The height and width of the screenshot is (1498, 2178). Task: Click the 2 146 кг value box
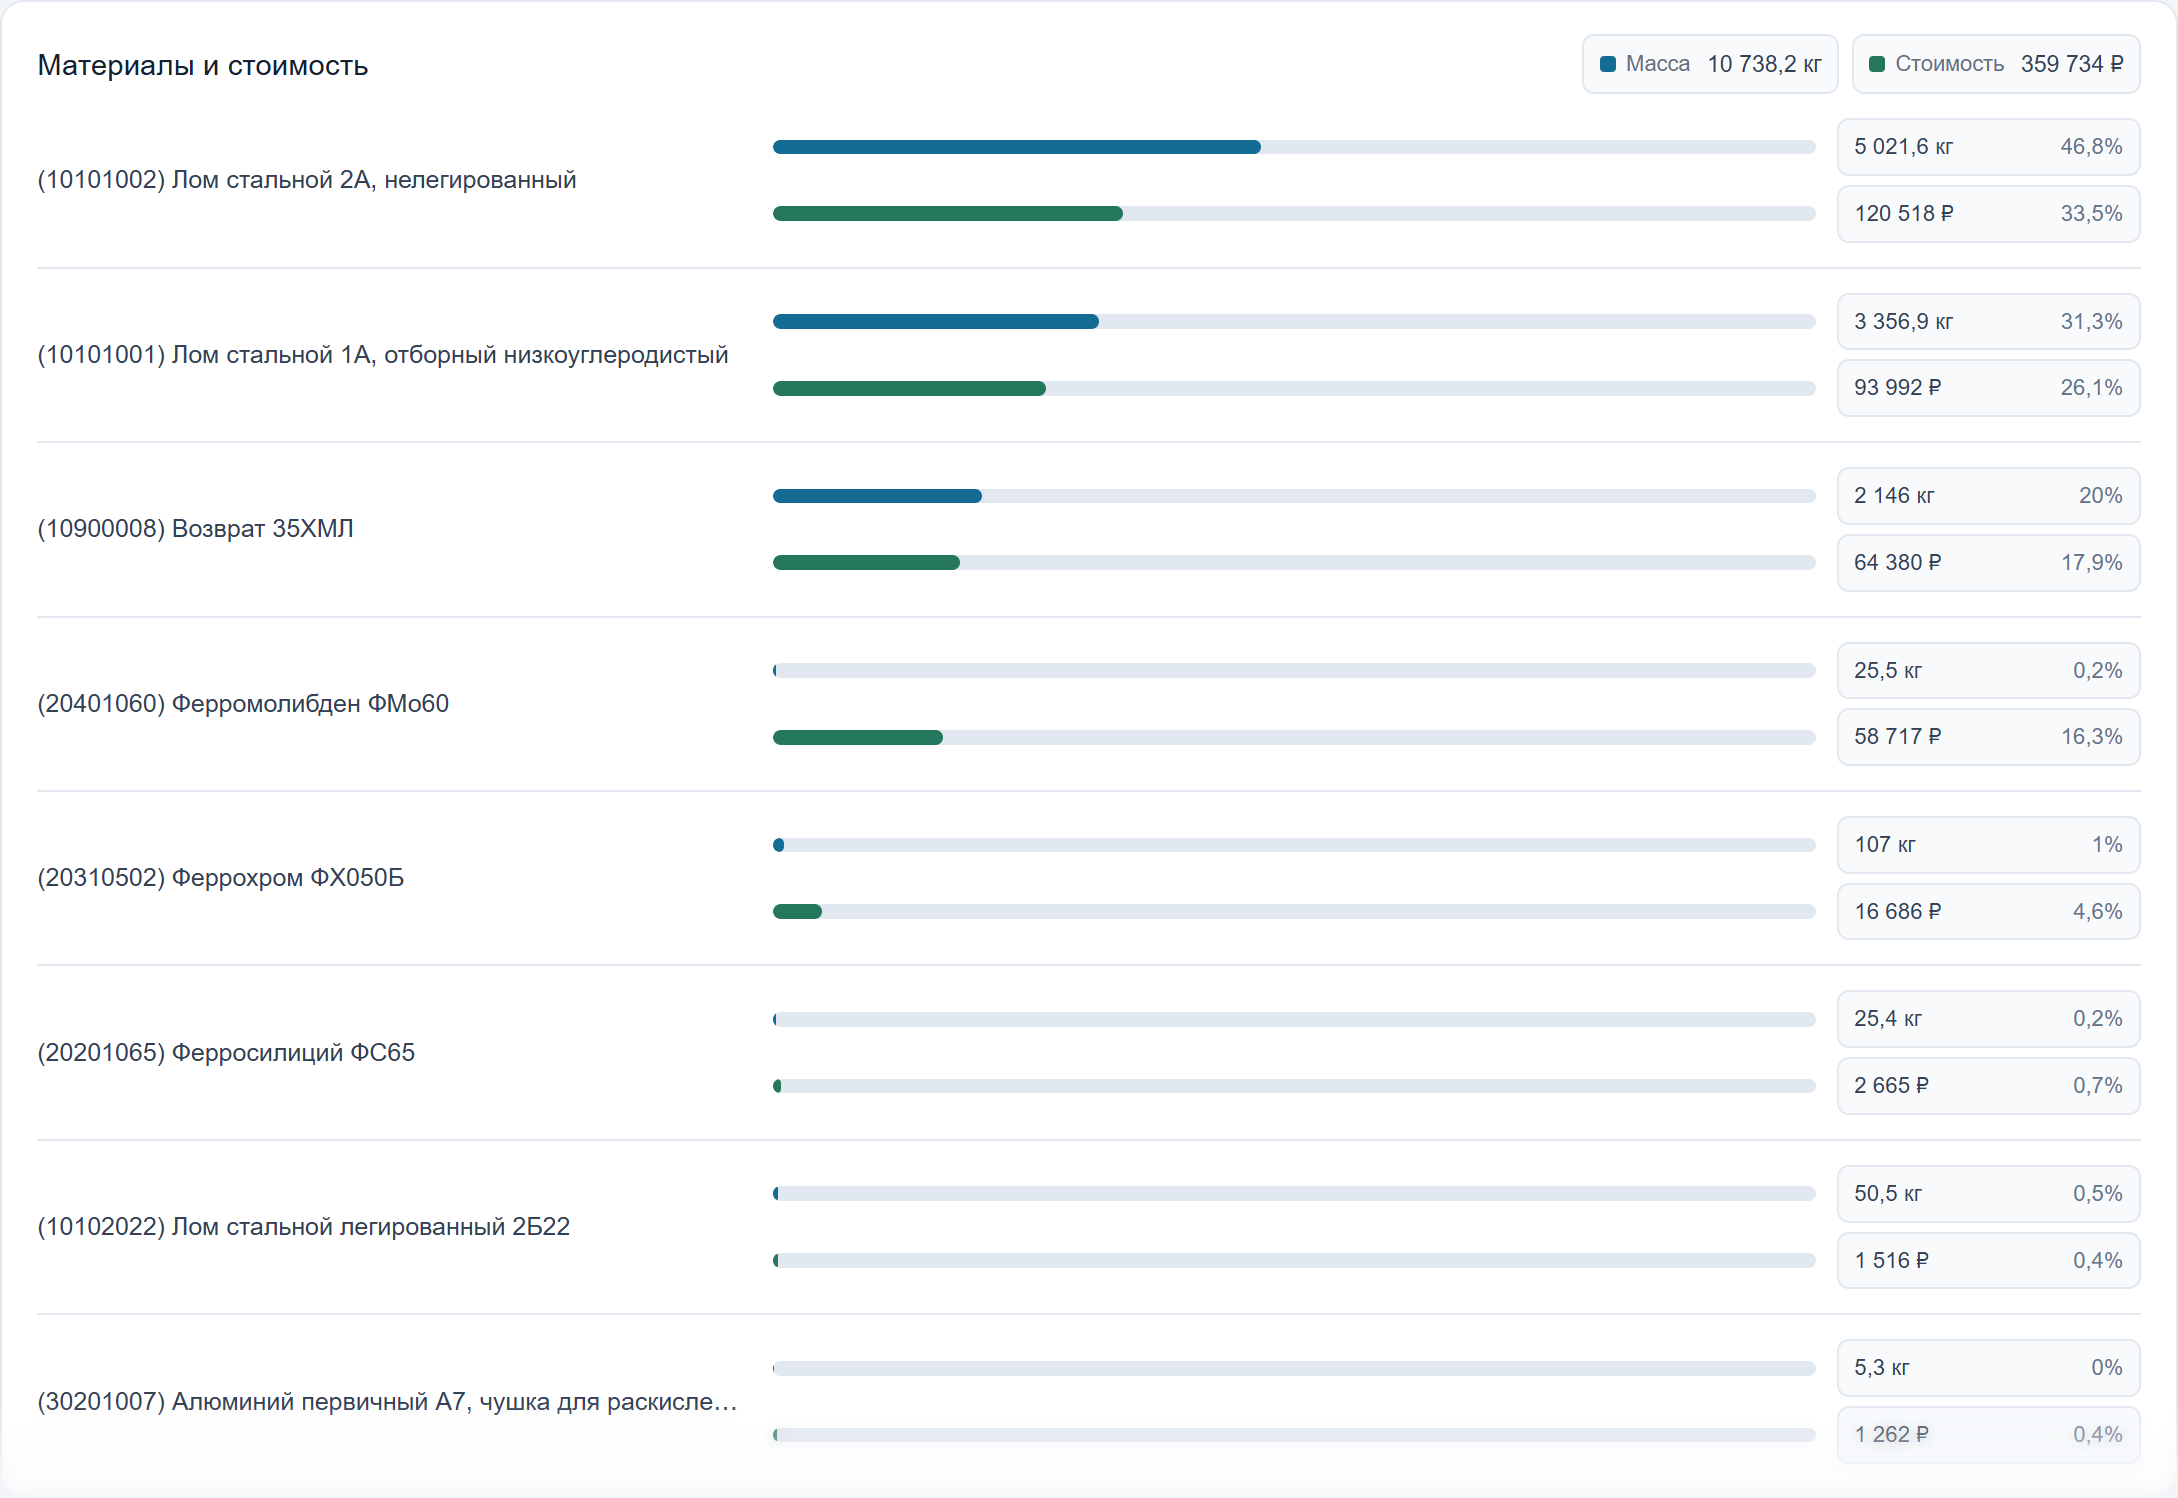[x=1988, y=496]
